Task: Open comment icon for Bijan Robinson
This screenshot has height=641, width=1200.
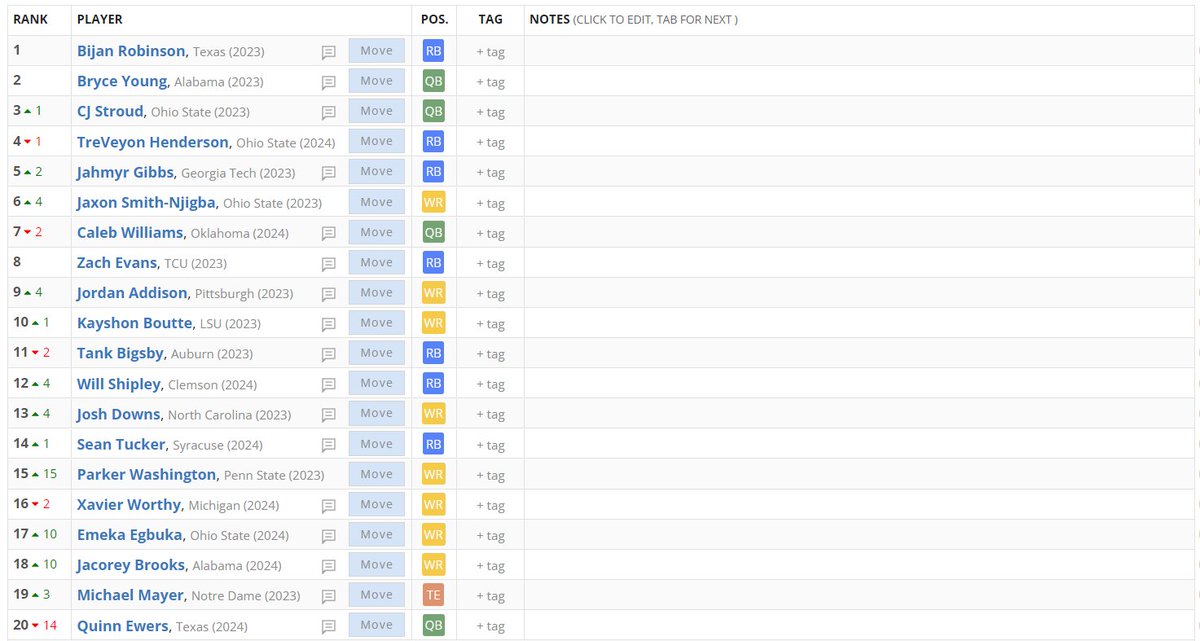Action: point(329,52)
